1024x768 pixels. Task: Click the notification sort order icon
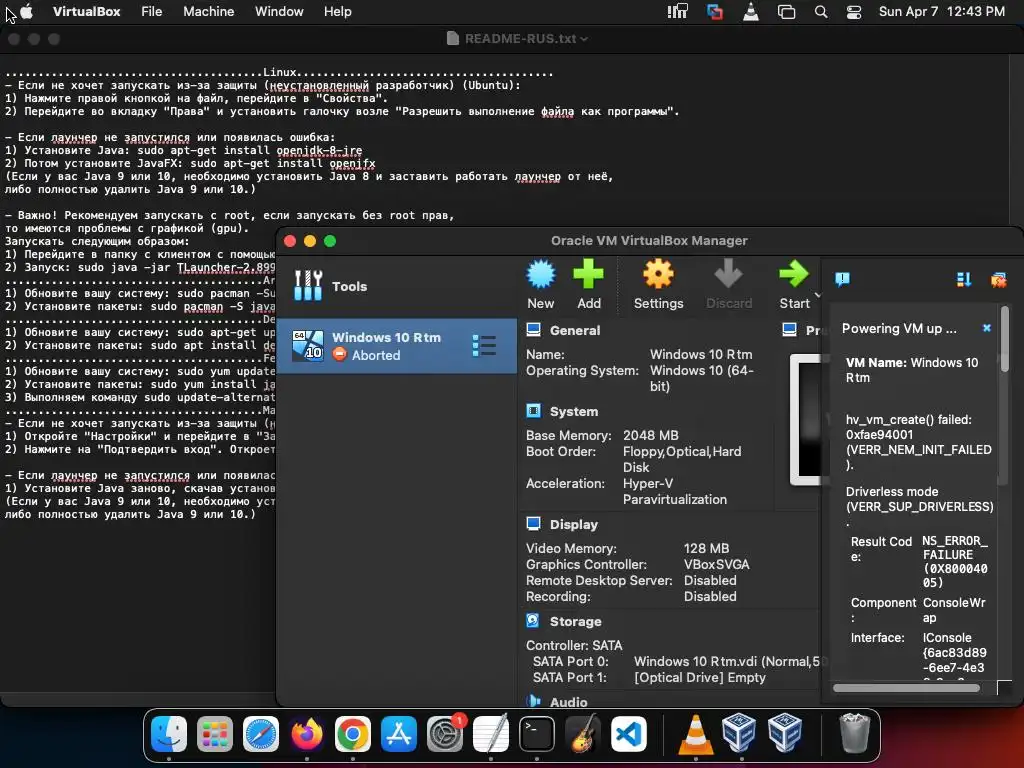click(x=963, y=280)
